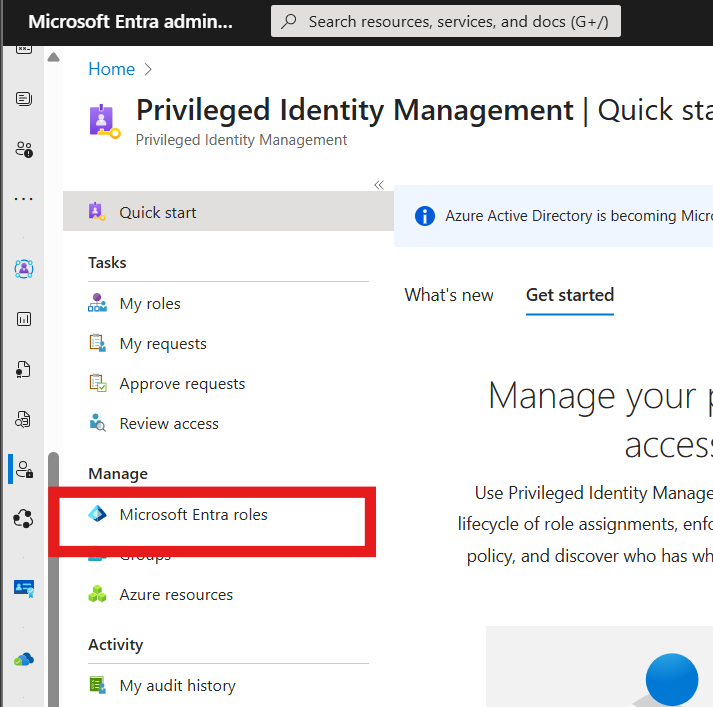This screenshot has height=707, width=713.
Task: Click the Review access magnifier icon
Action: tap(97, 423)
